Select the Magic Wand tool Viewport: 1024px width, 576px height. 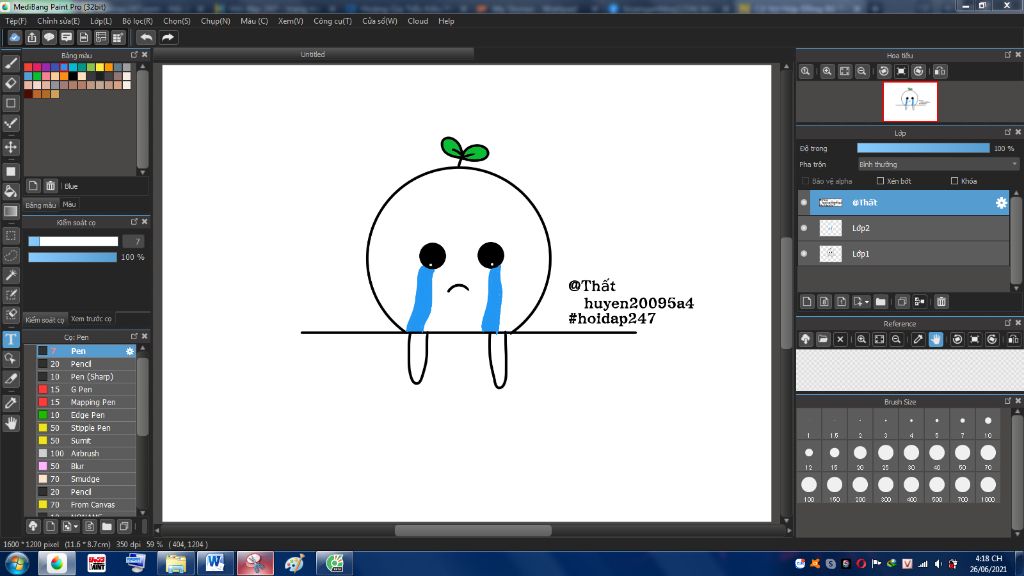click(11, 275)
